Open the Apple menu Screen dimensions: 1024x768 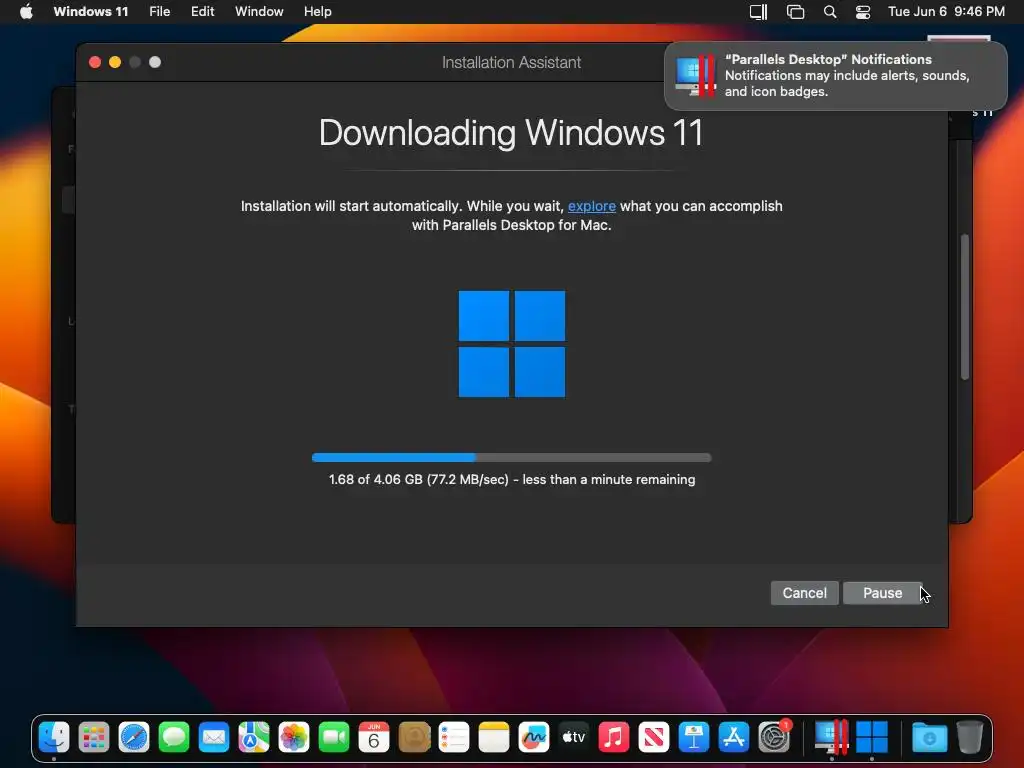coord(26,12)
